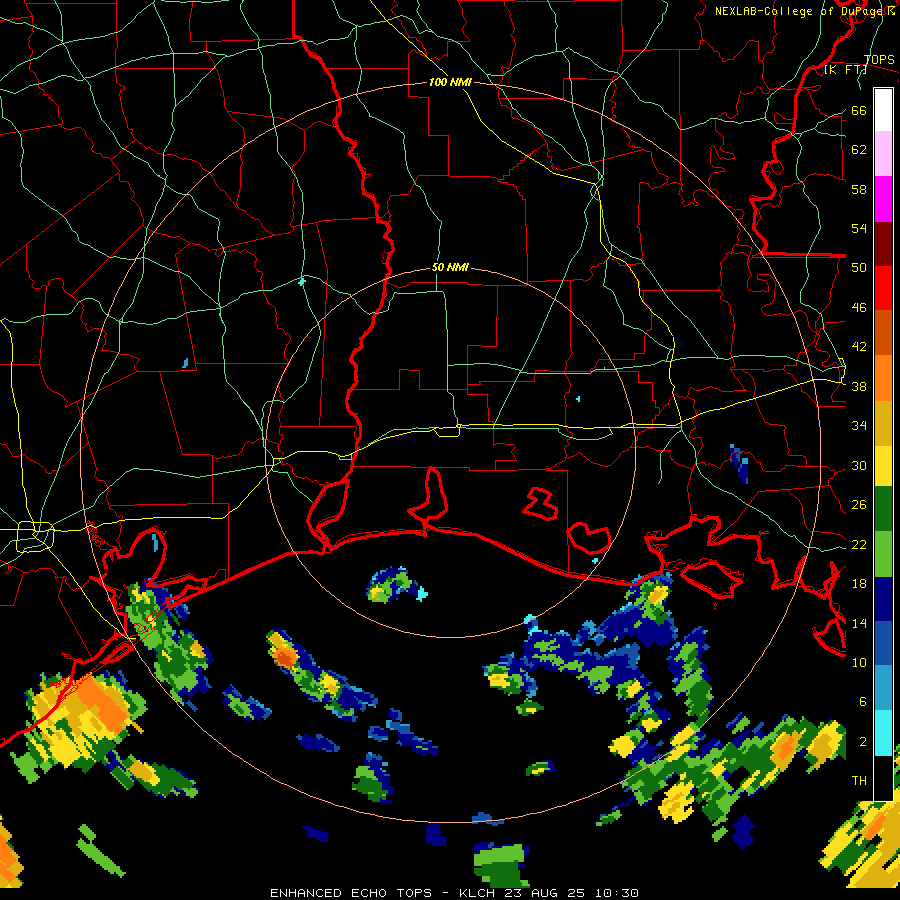900x900 pixels.
Task: Click the 'TH' legend threshold label
Action: click(859, 781)
